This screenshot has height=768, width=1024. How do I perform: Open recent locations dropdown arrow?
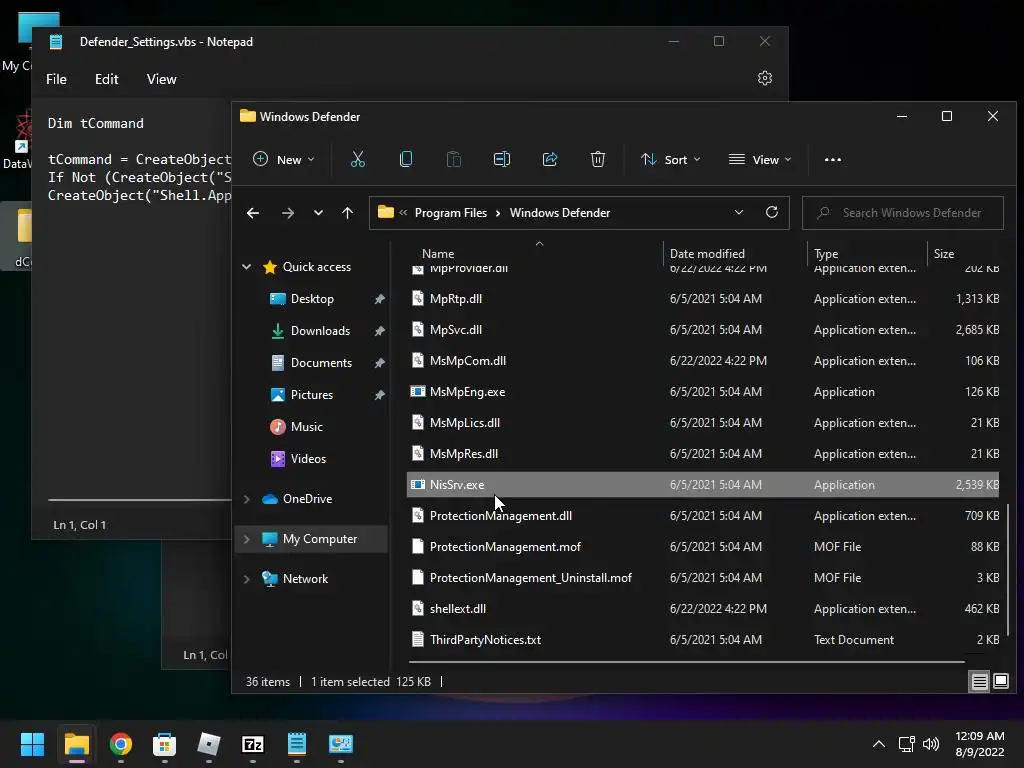pos(318,213)
